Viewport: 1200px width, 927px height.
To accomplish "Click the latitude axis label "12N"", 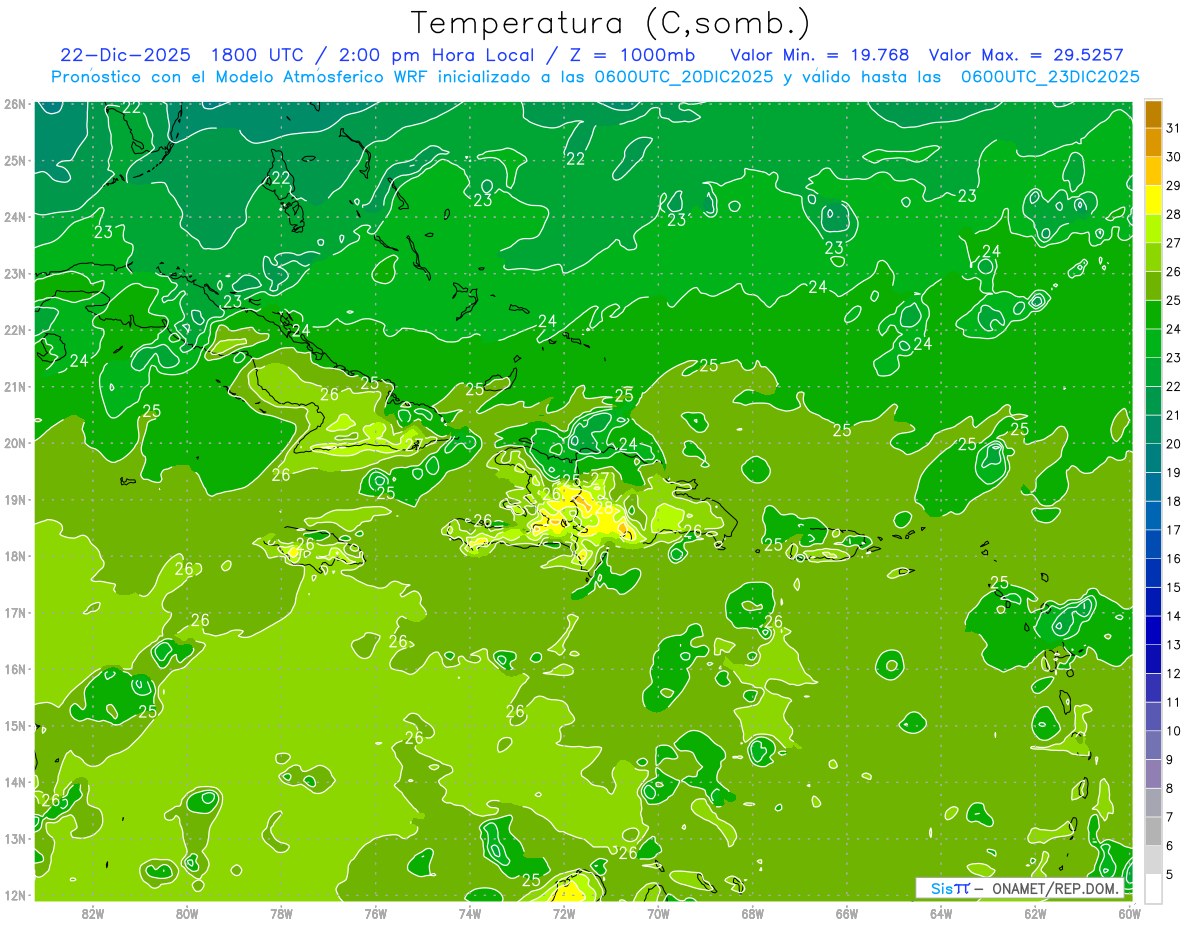I will pos(15,895).
